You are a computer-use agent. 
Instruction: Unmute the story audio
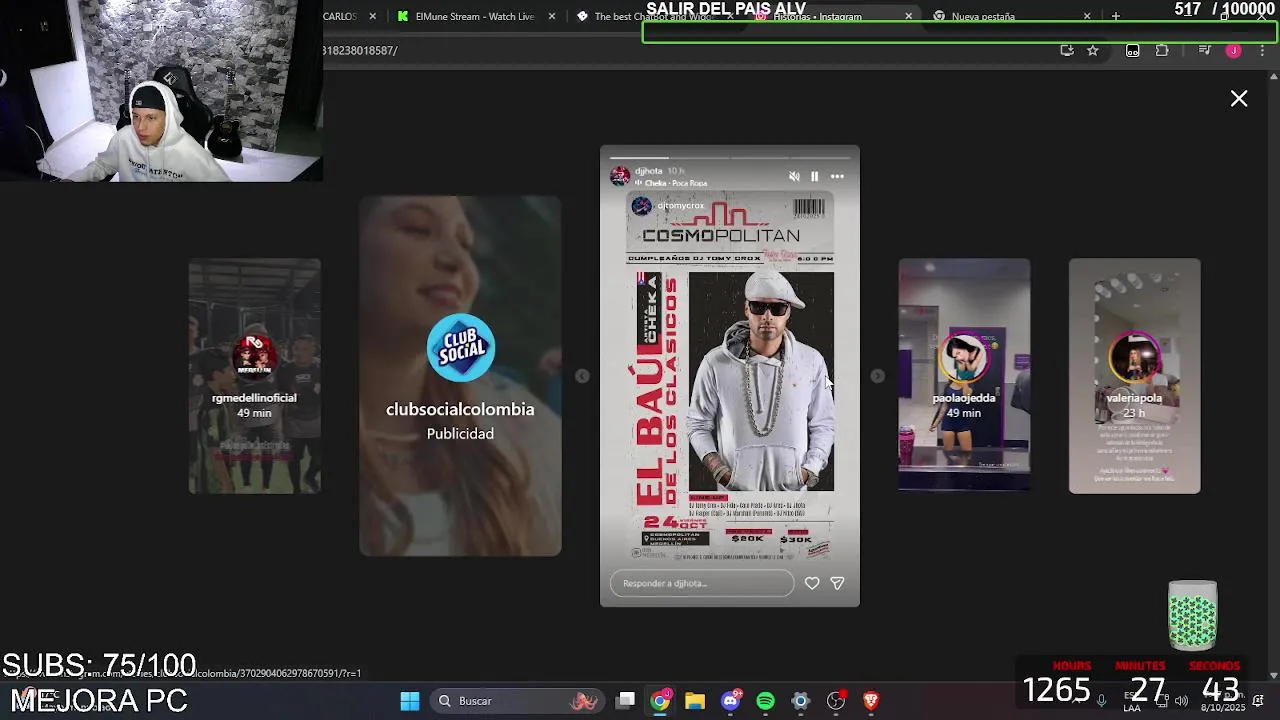794,176
